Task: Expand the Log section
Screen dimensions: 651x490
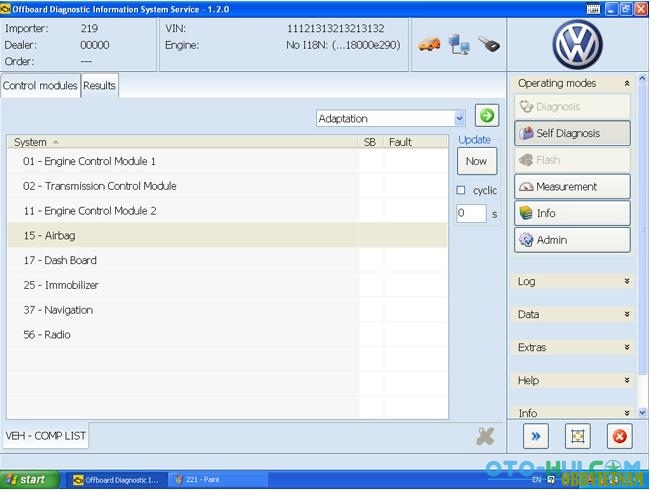Action: [x=573, y=282]
